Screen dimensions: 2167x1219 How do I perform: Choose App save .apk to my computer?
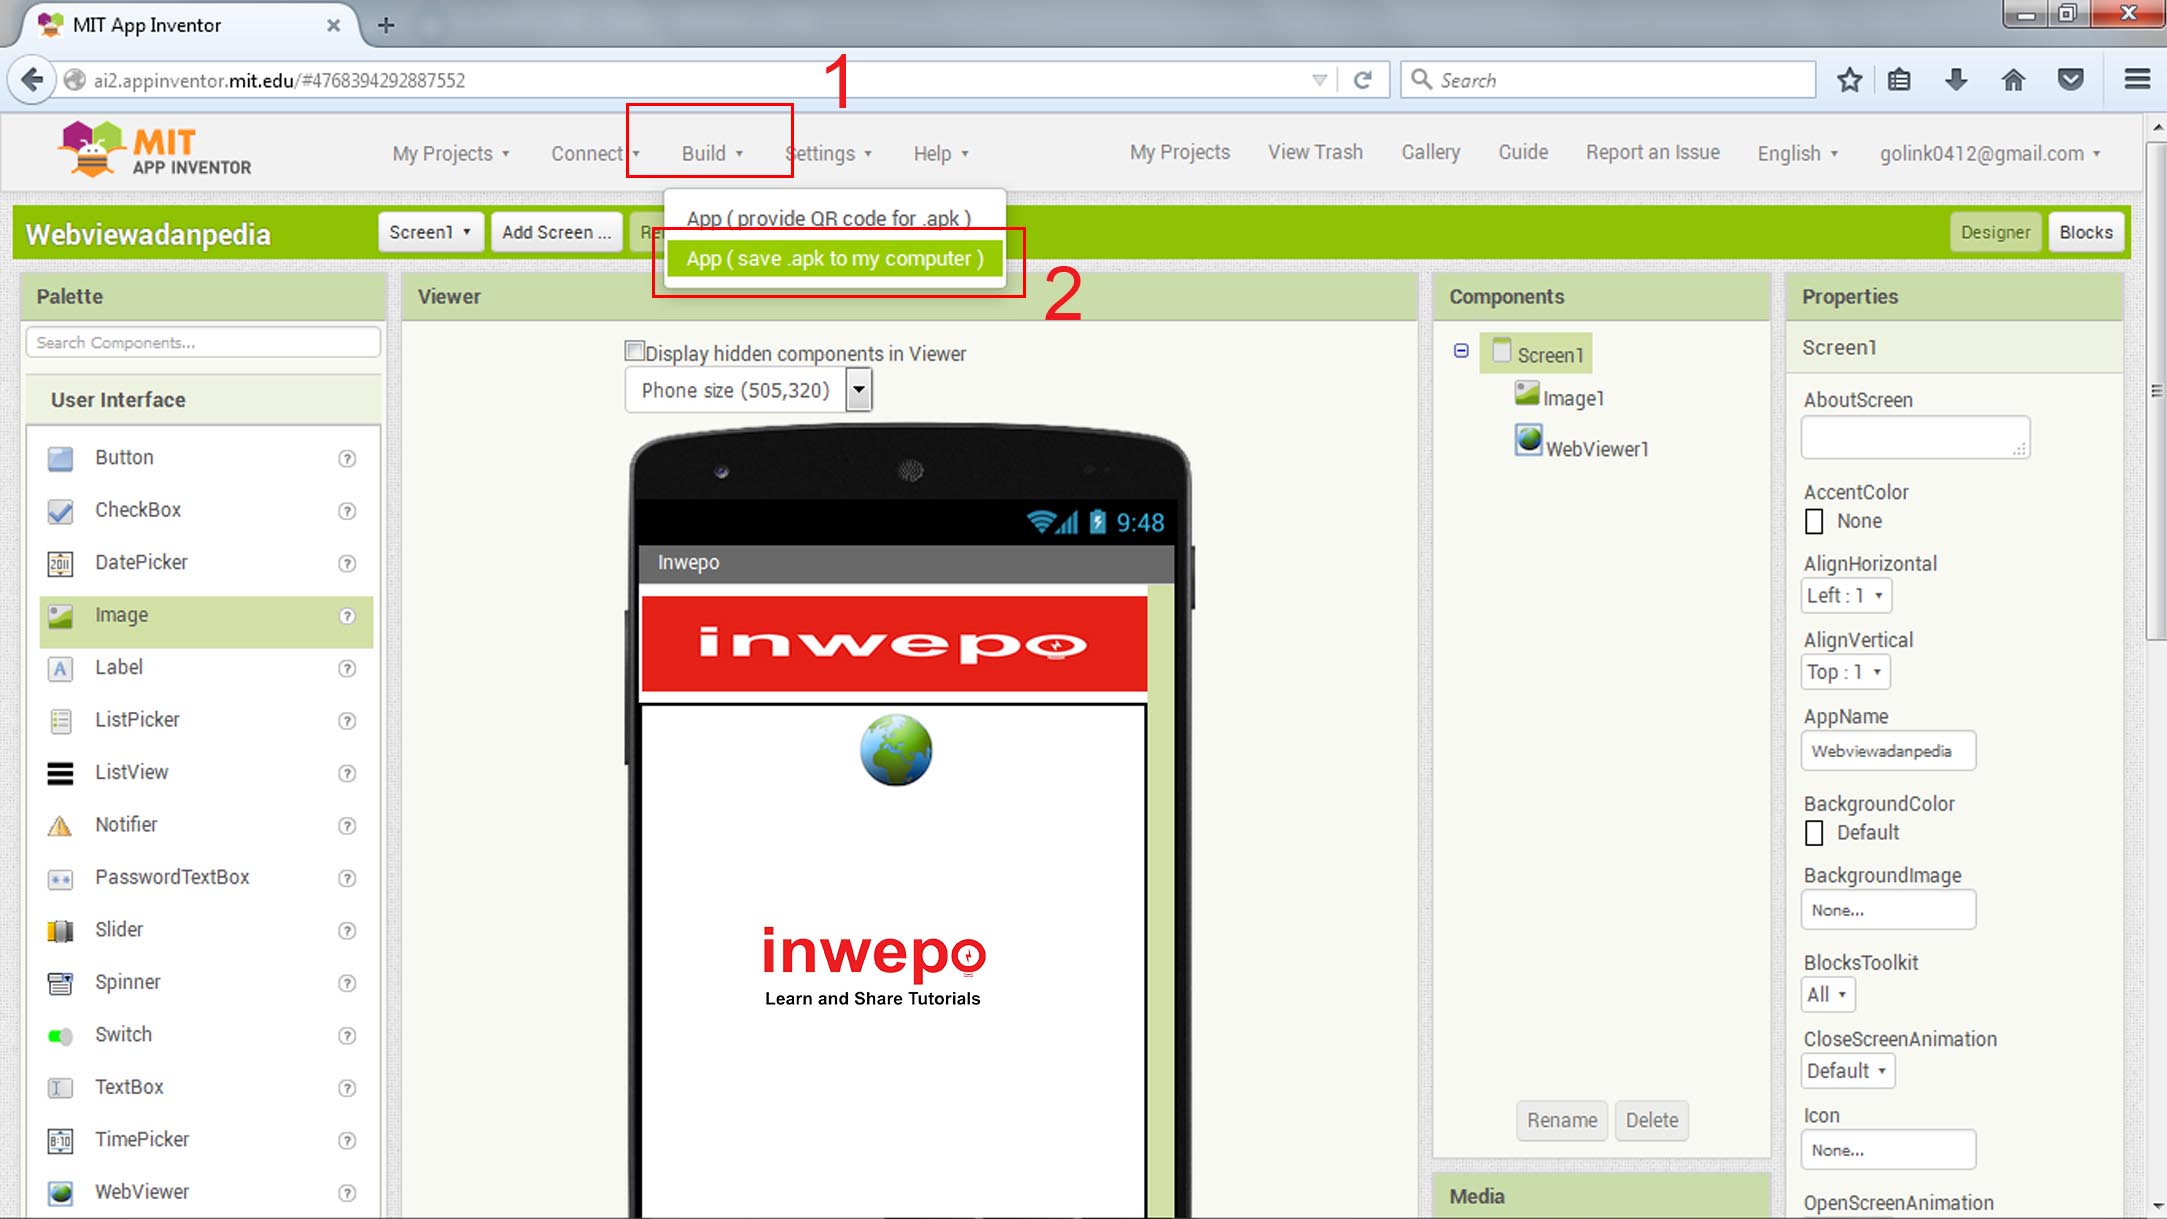[x=834, y=259]
